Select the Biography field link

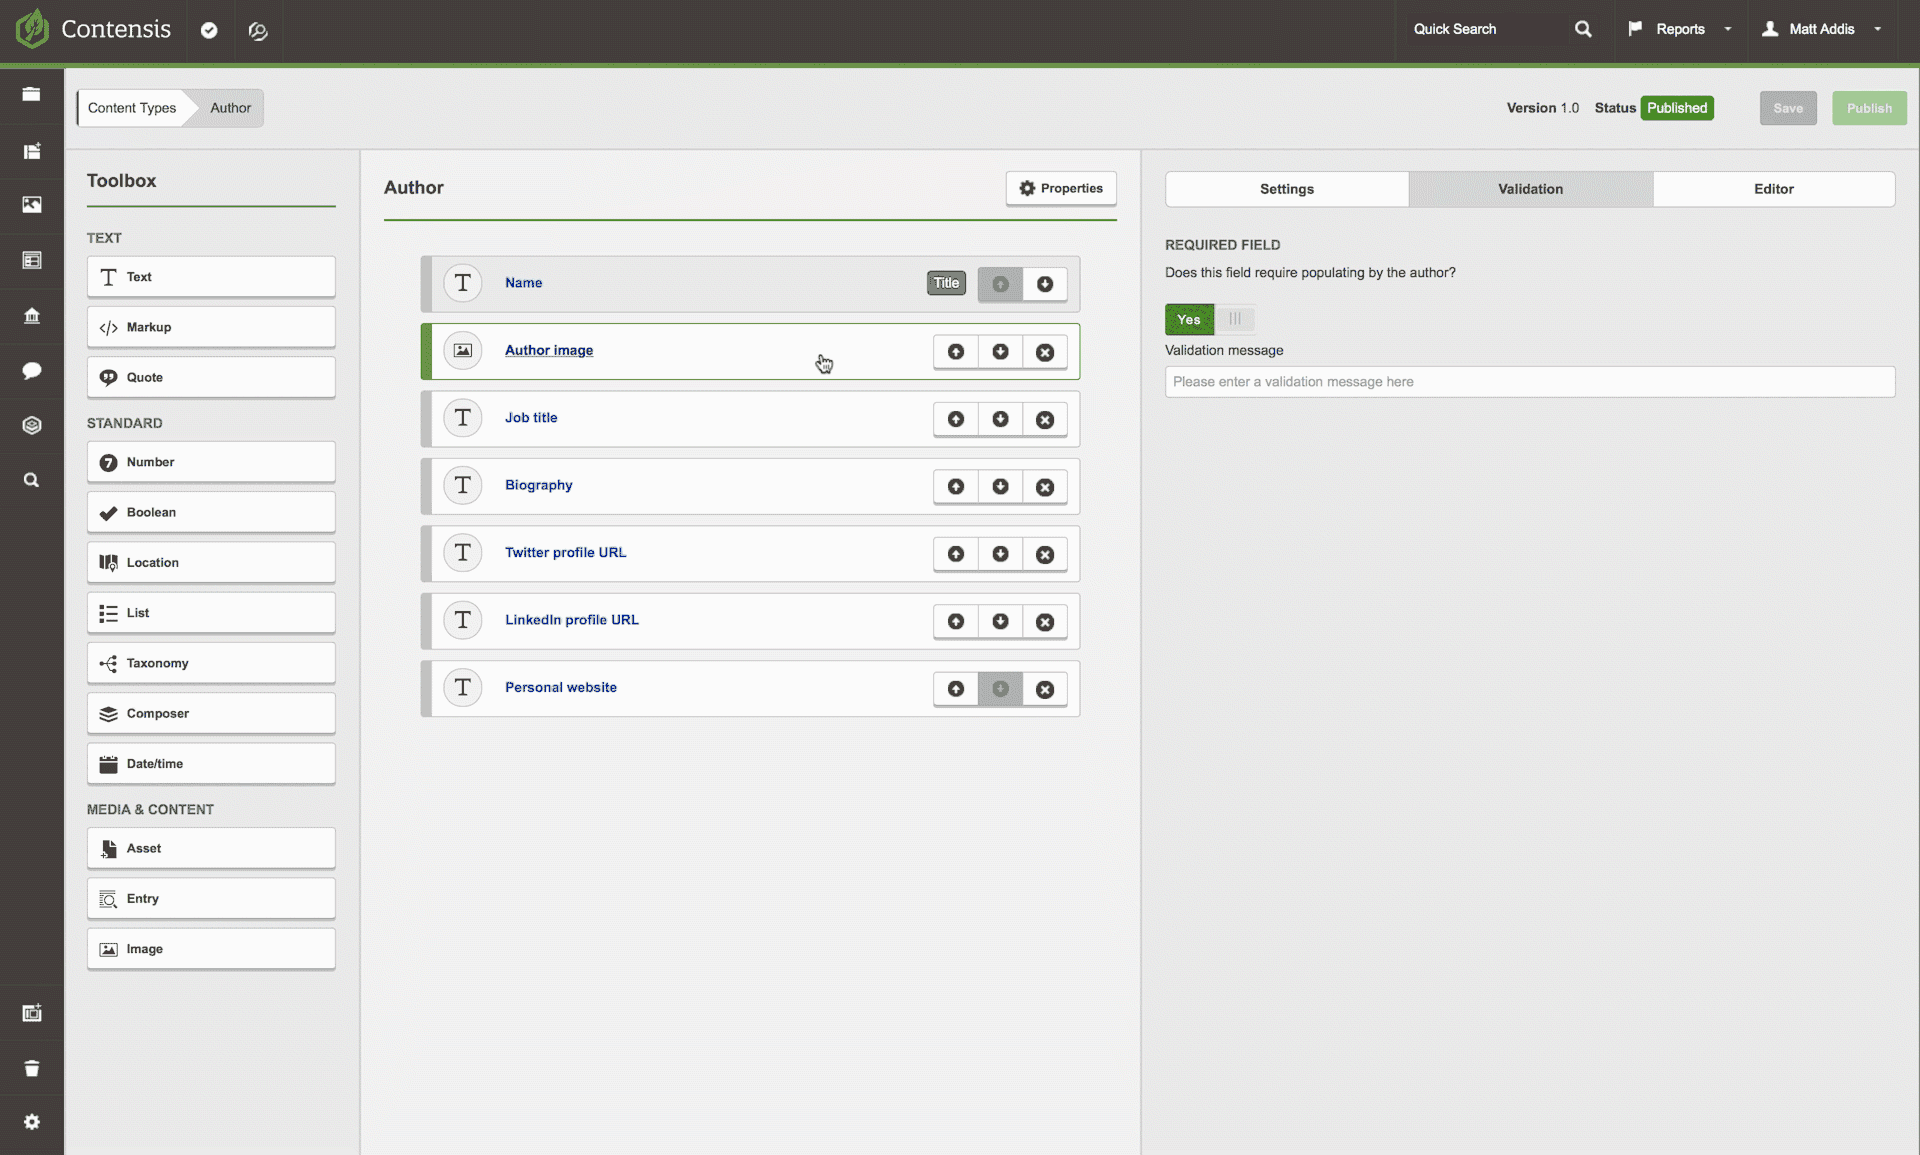coord(538,485)
